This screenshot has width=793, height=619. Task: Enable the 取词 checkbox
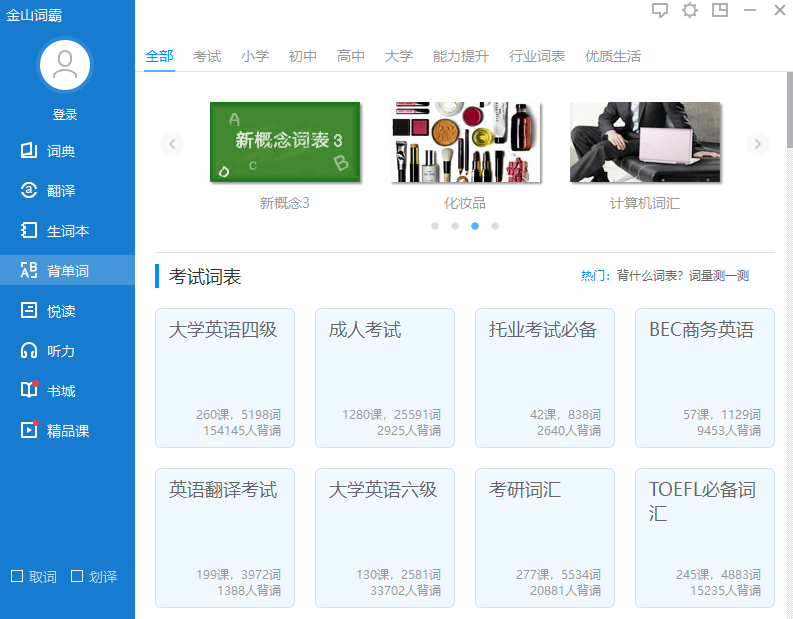tap(17, 576)
